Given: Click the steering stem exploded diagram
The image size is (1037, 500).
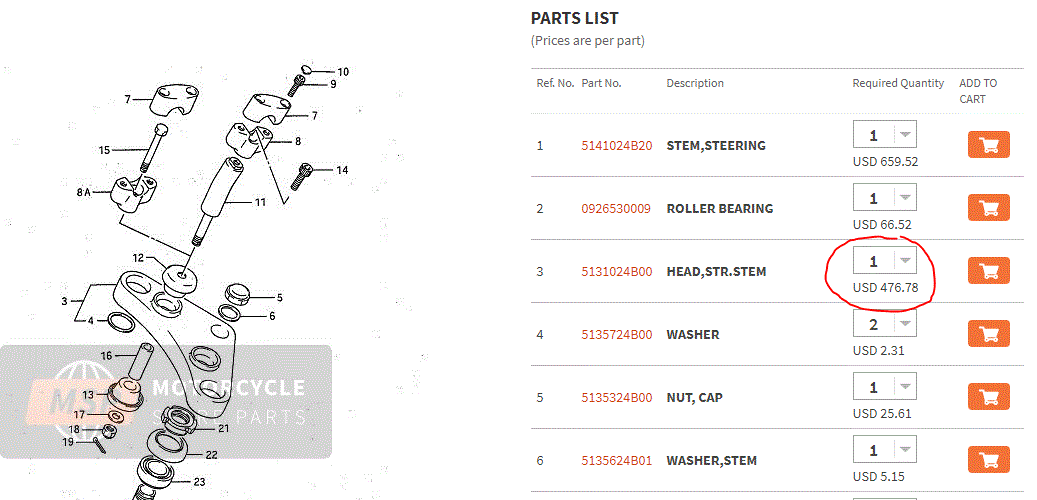Looking at the screenshot, I should tap(200, 280).
